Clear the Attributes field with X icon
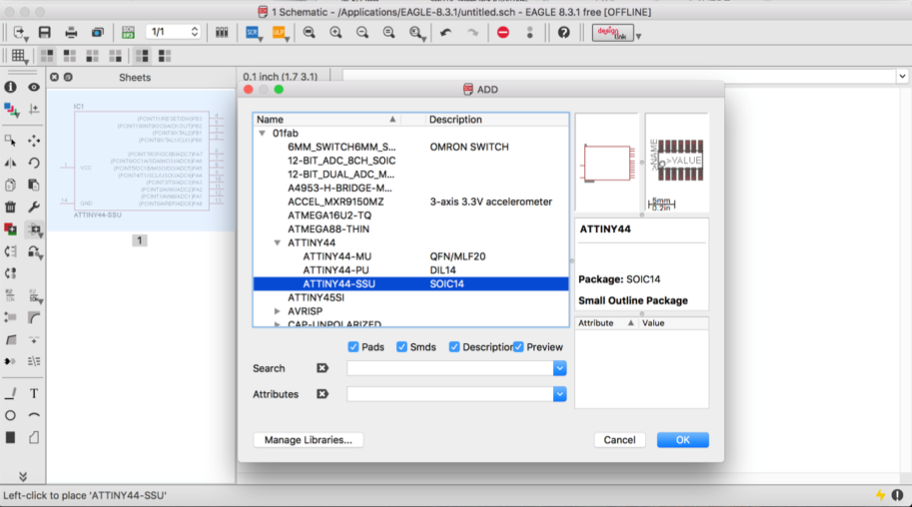Screen dimensions: 912x507 (322, 394)
